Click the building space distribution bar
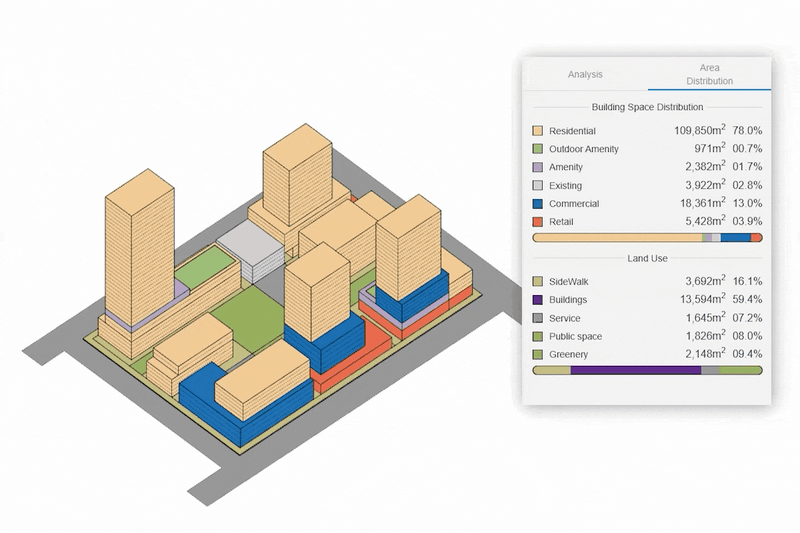 pos(647,238)
